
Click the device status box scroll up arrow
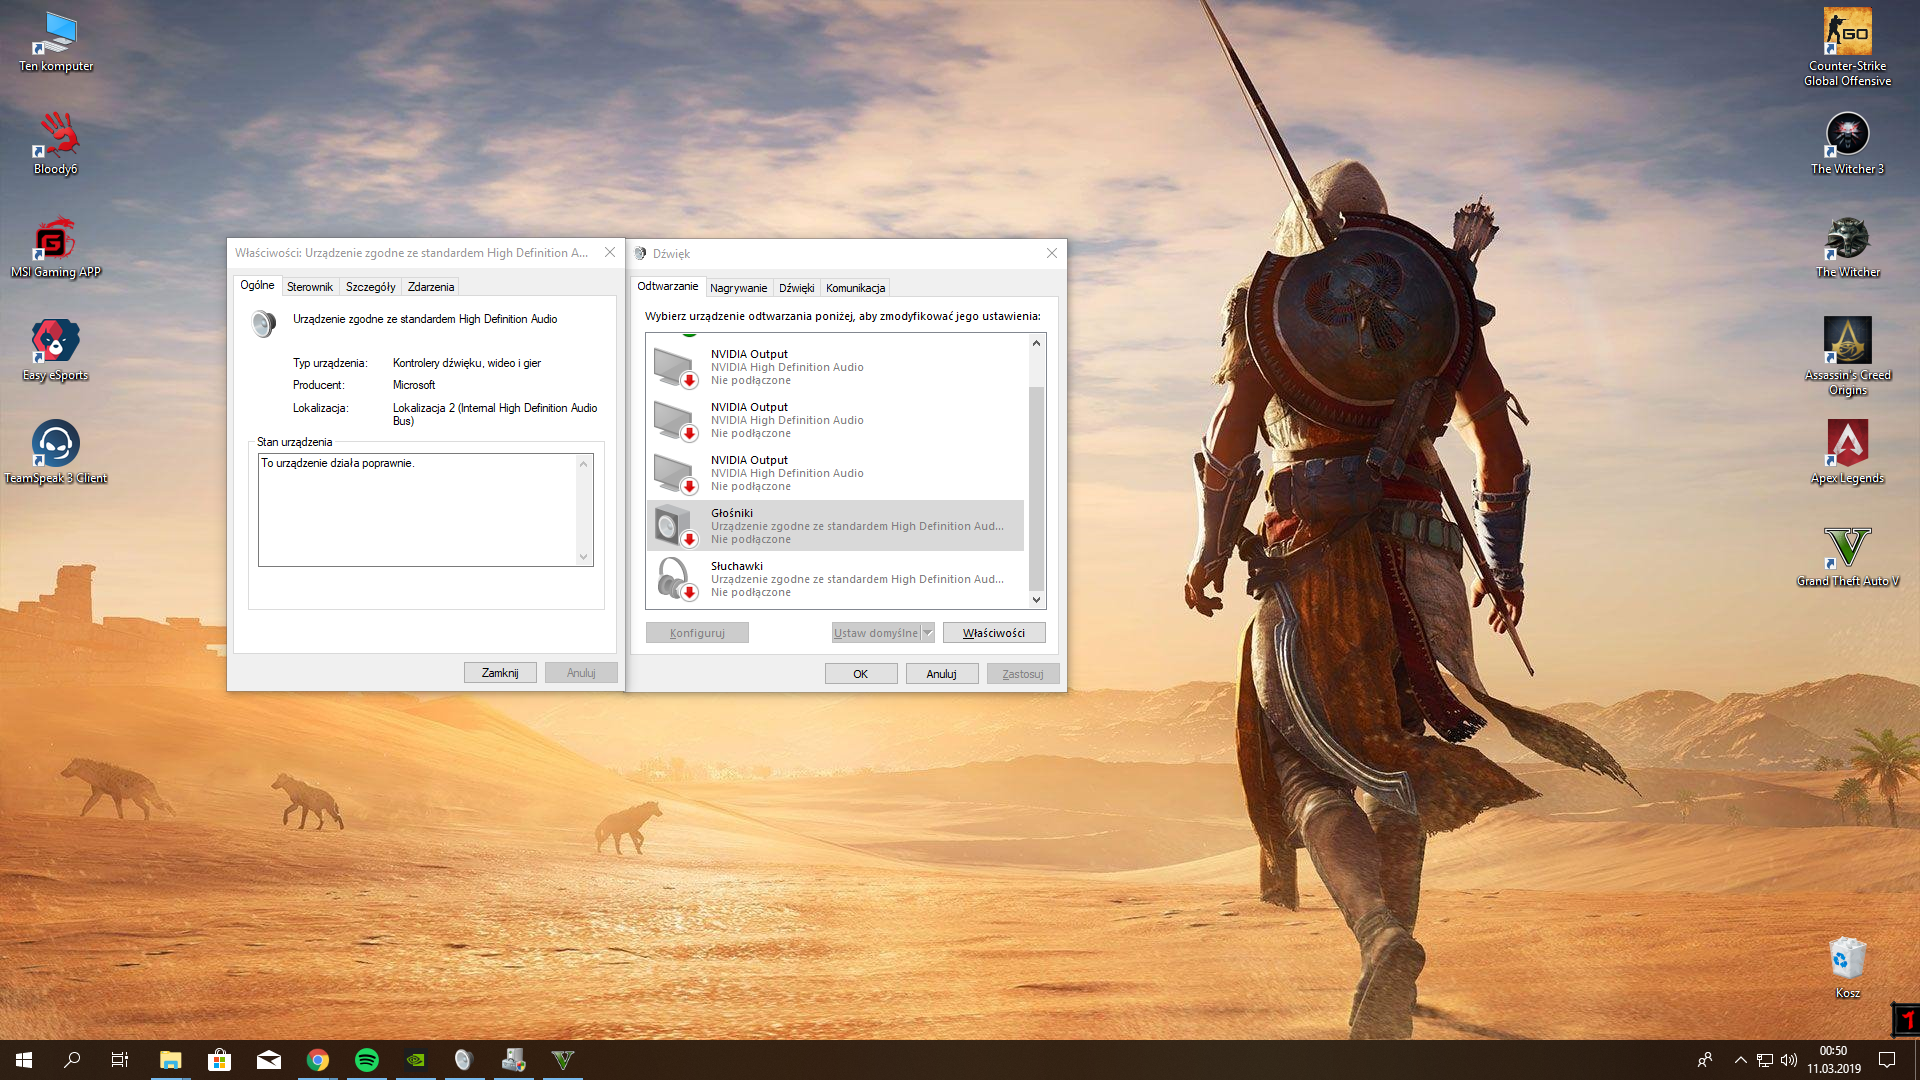click(x=584, y=463)
